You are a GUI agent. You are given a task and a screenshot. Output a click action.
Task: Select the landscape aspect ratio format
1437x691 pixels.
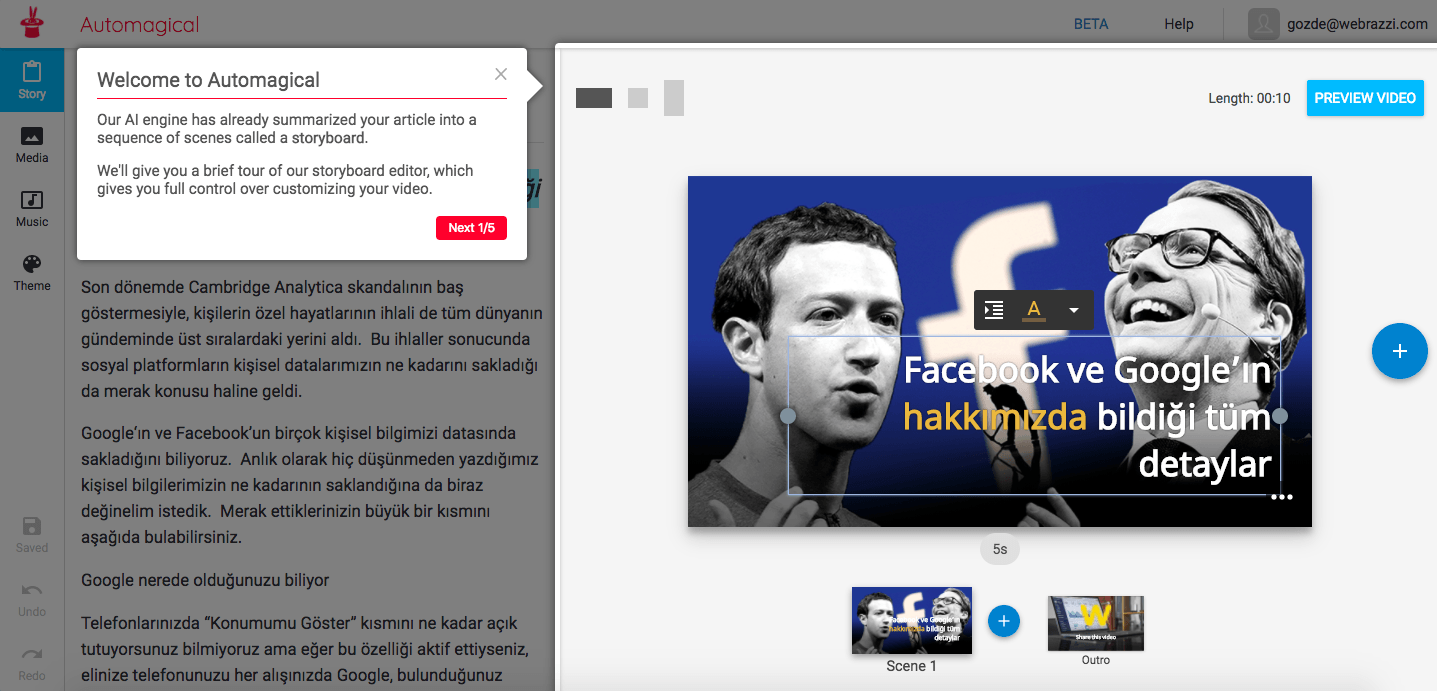[x=594, y=98]
